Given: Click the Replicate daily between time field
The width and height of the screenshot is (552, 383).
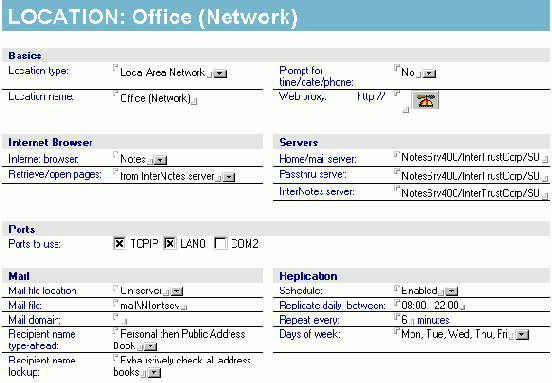Looking at the screenshot, I should pyautogui.click(x=429, y=305).
